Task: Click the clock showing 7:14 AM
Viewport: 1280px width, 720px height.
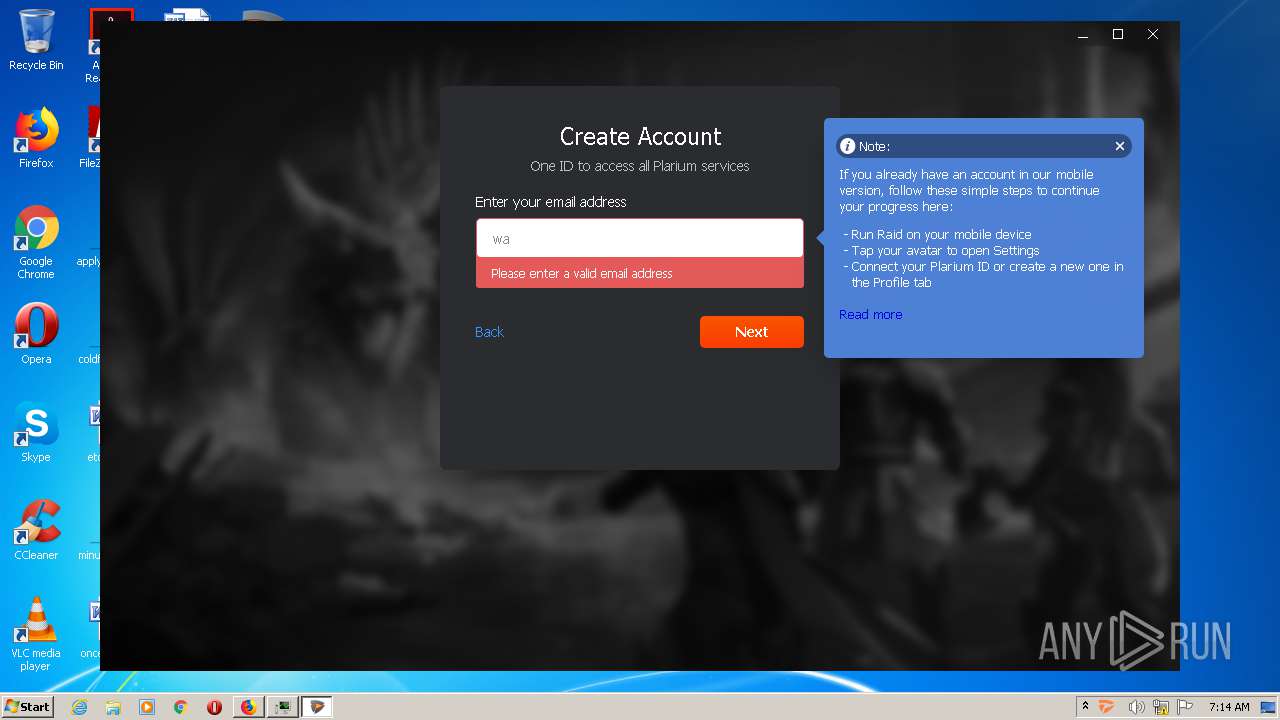Action: [x=1229, y=707]
